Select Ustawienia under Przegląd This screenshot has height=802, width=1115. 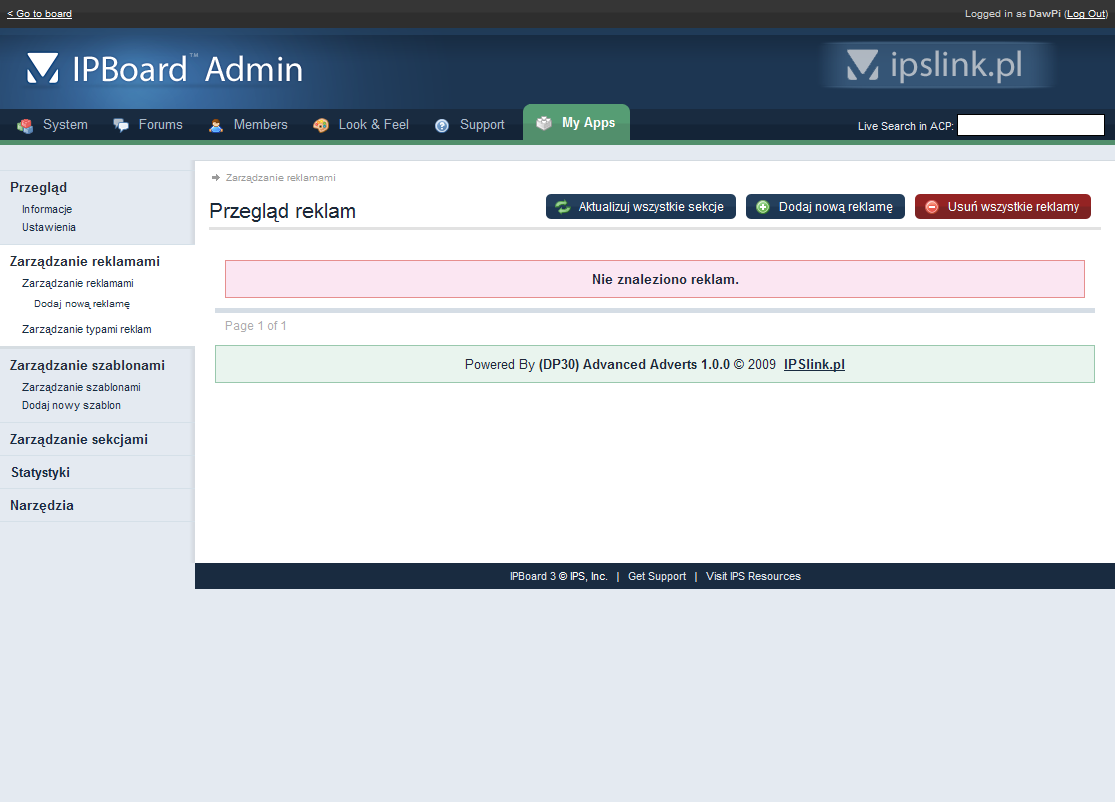49,227
